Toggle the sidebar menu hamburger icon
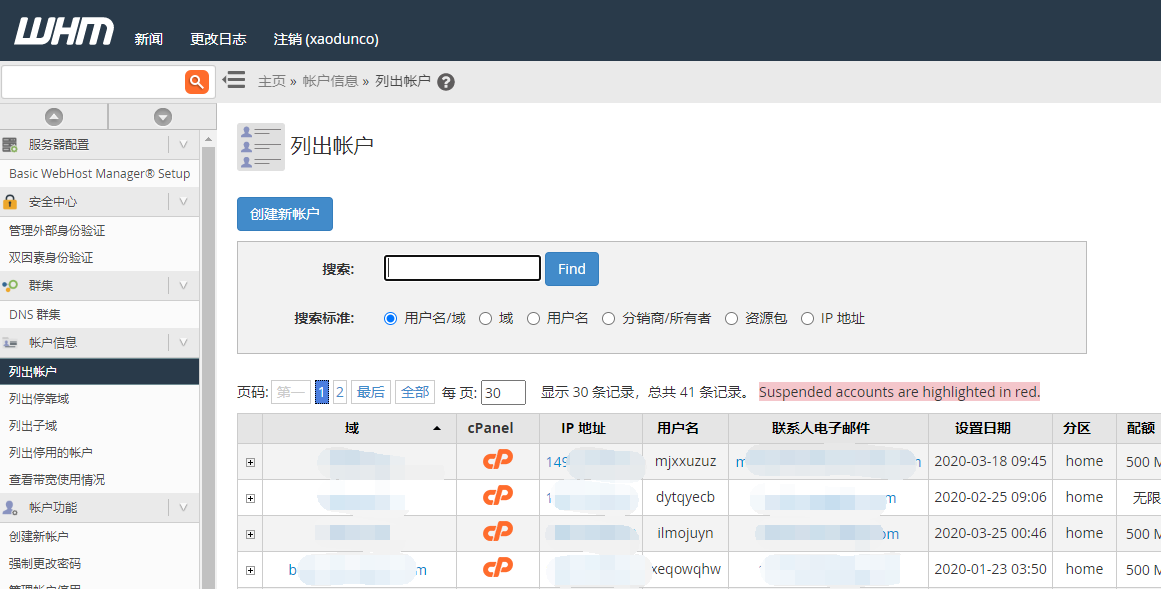The width and height of the screenshot is (1161, 589). point(234,79)
